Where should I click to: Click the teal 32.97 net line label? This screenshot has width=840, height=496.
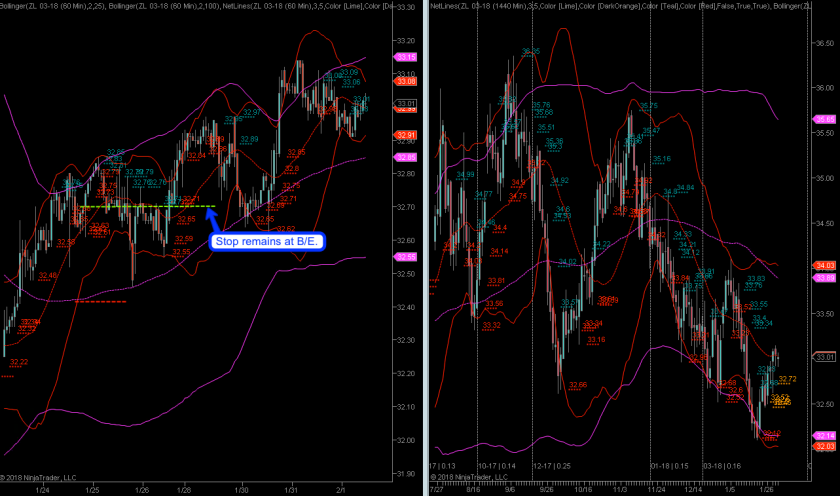tap(252, 112)
